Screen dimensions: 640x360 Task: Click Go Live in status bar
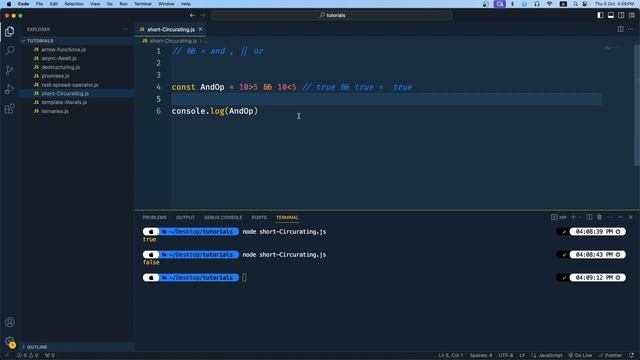(580, 356)
